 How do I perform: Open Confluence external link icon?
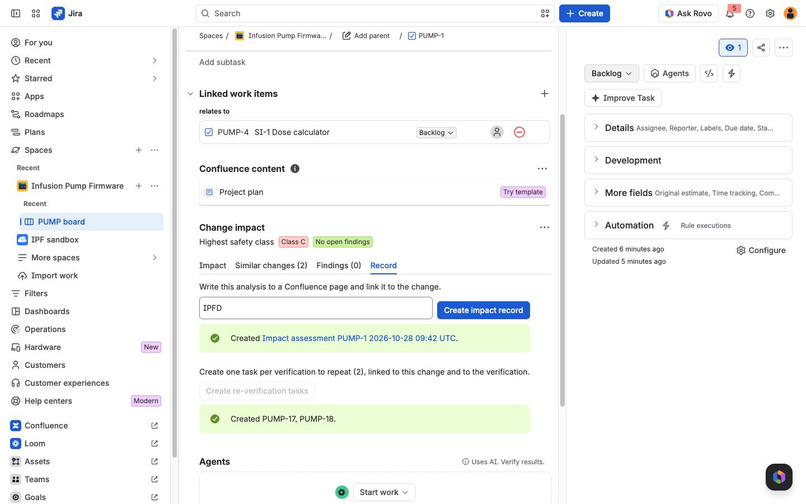pyautogui.click(x=154, y=425)
